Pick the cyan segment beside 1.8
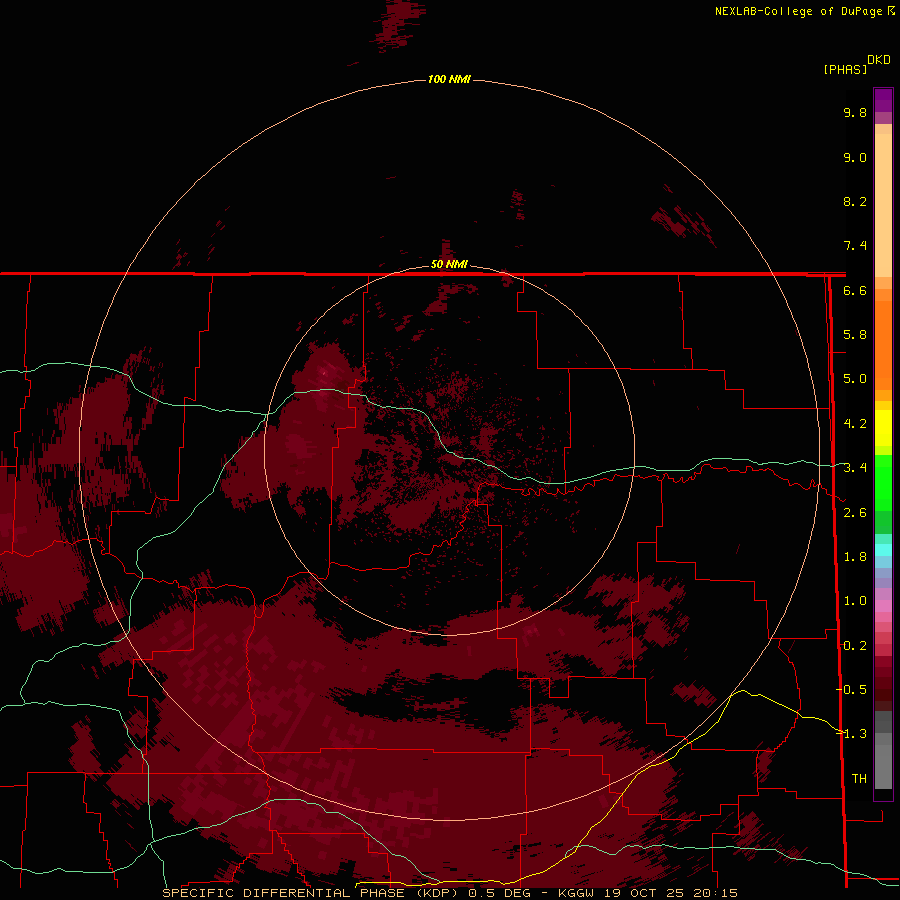The width and height of the screenshot is (900, 900). (883, 550)
